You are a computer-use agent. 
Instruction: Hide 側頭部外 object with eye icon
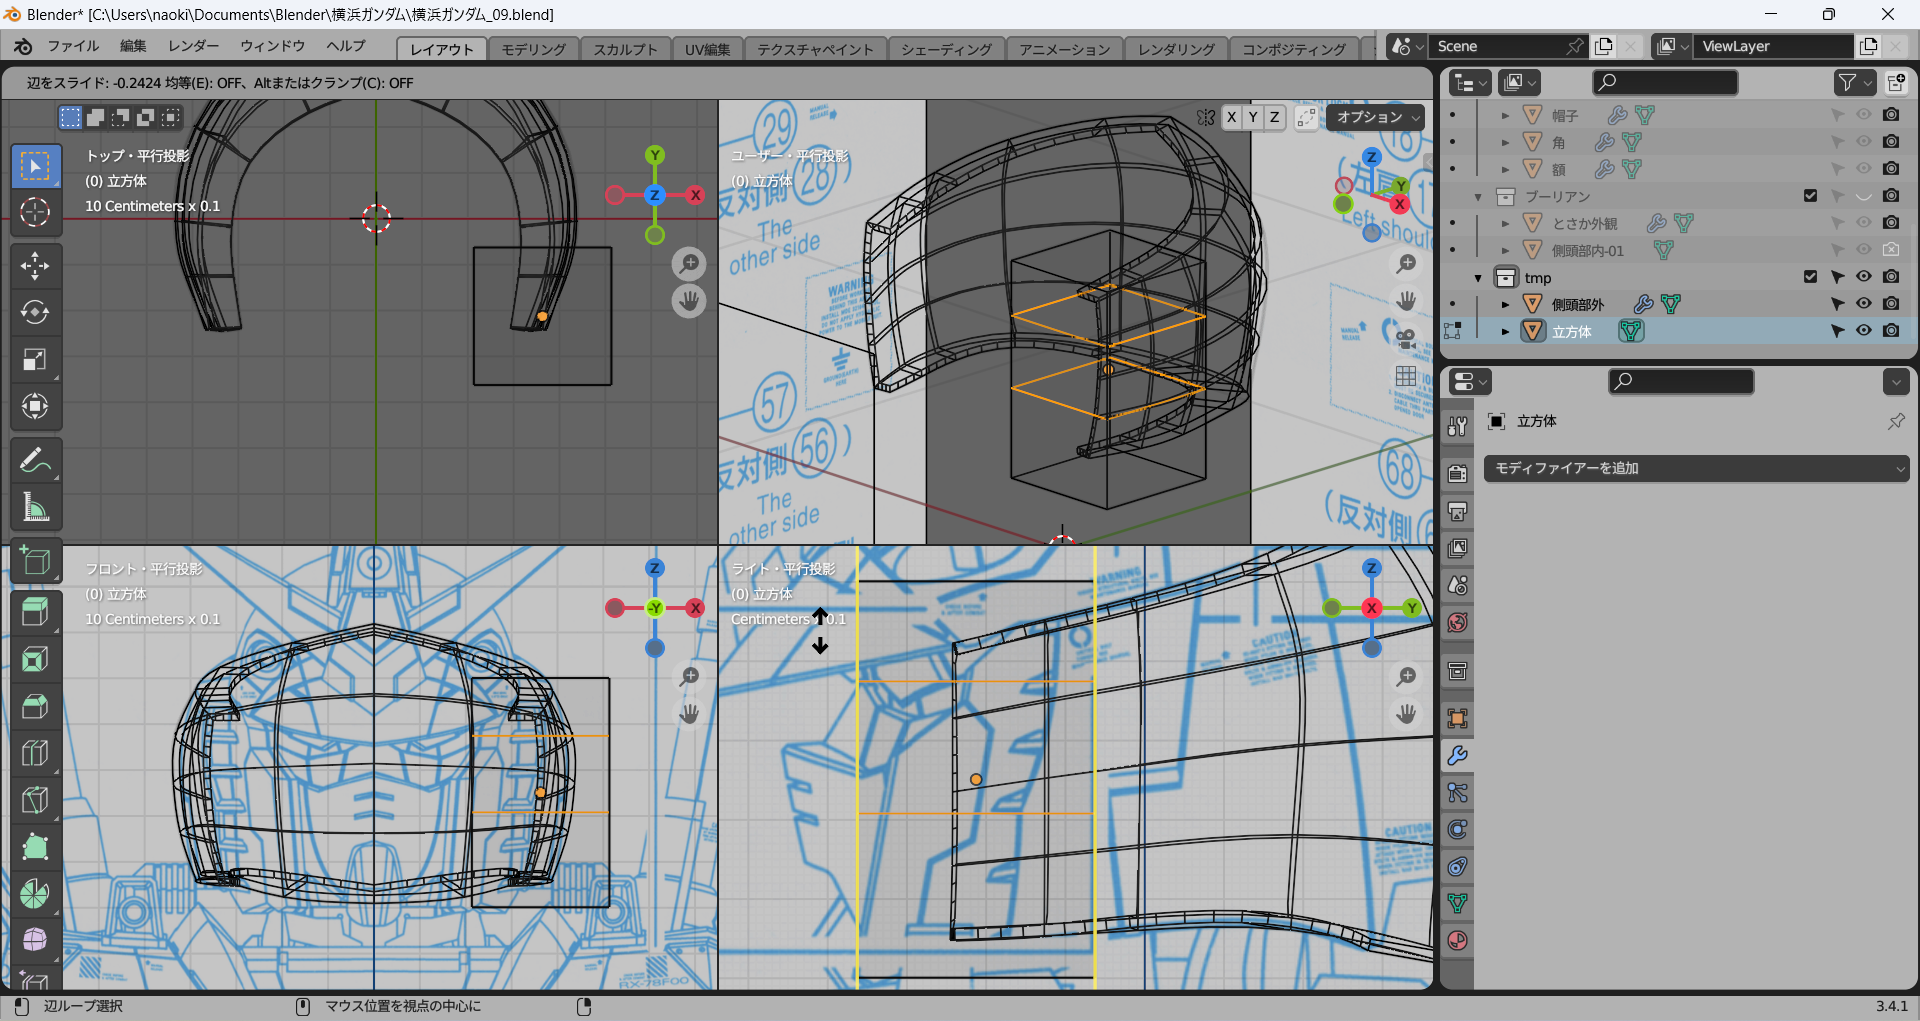coord(1864,304)
